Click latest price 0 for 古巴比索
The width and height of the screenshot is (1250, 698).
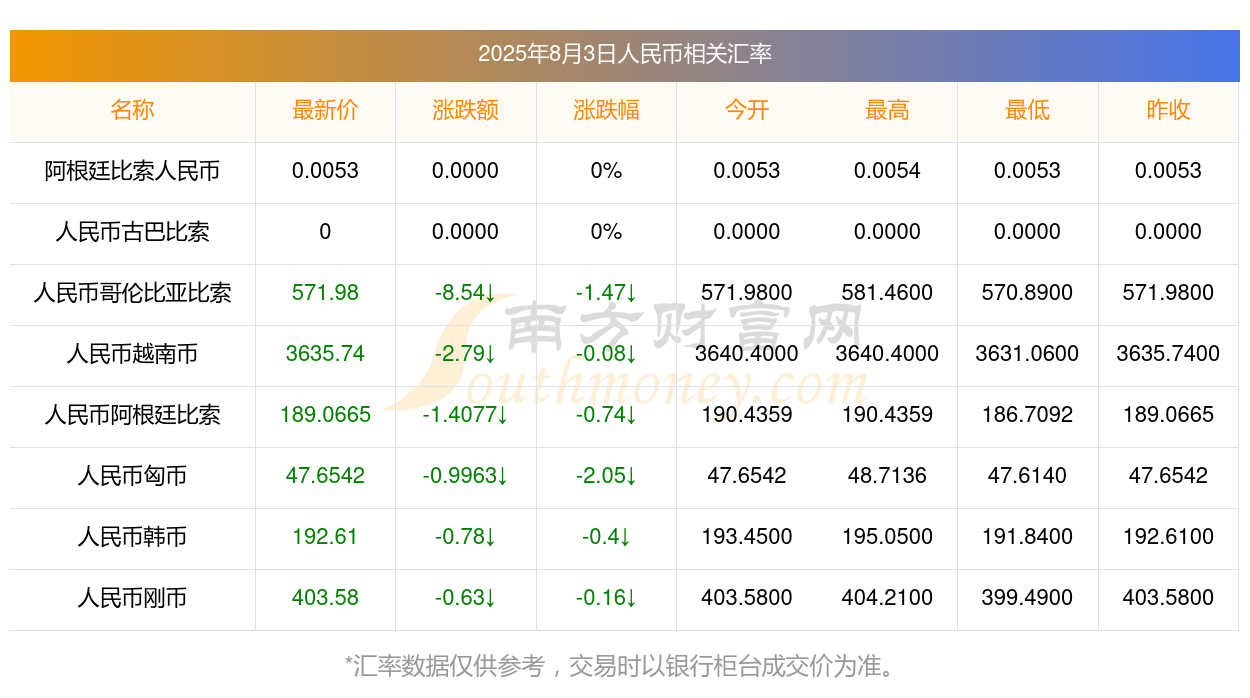[325, 232]
